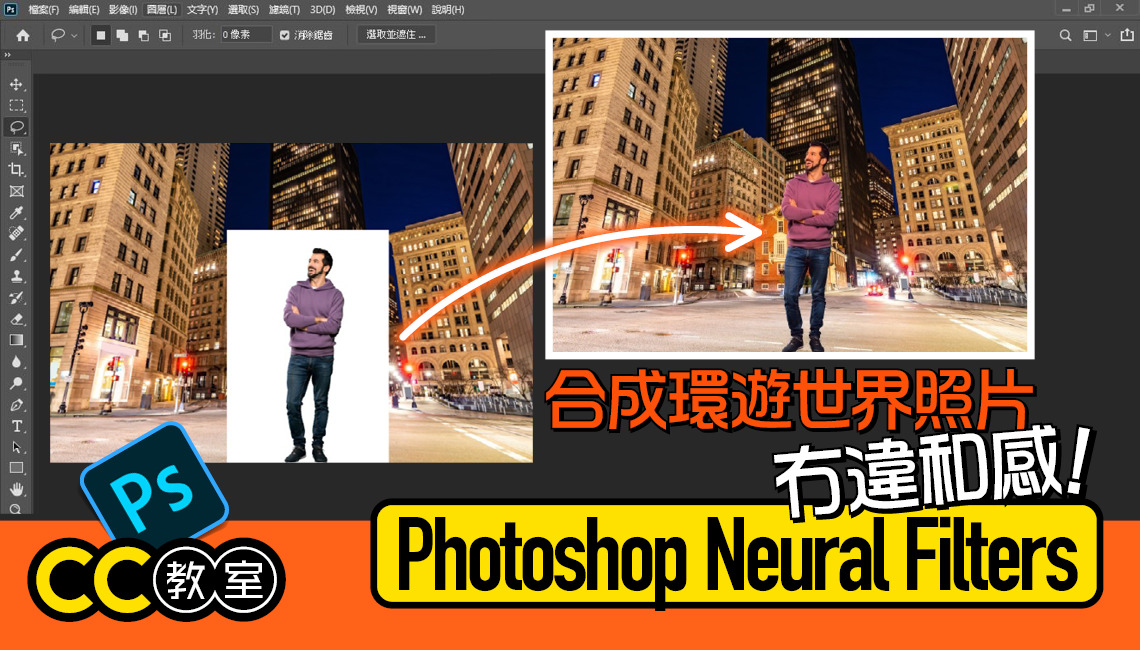Open the 檢視(V) menu
The height and width of the screenshot is (650, 1140).
click(x=361, y=9)
